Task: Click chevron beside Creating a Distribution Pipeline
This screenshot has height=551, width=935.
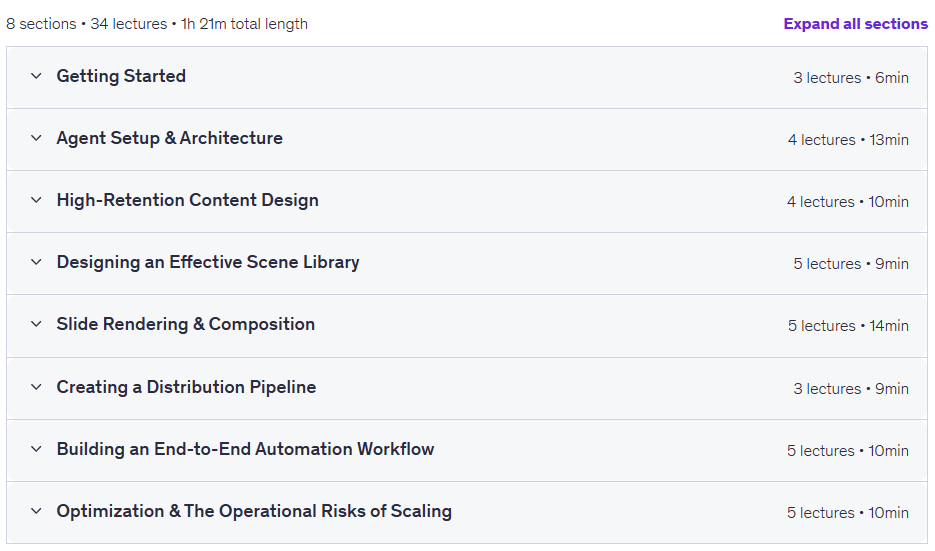Action: (36, 387)
